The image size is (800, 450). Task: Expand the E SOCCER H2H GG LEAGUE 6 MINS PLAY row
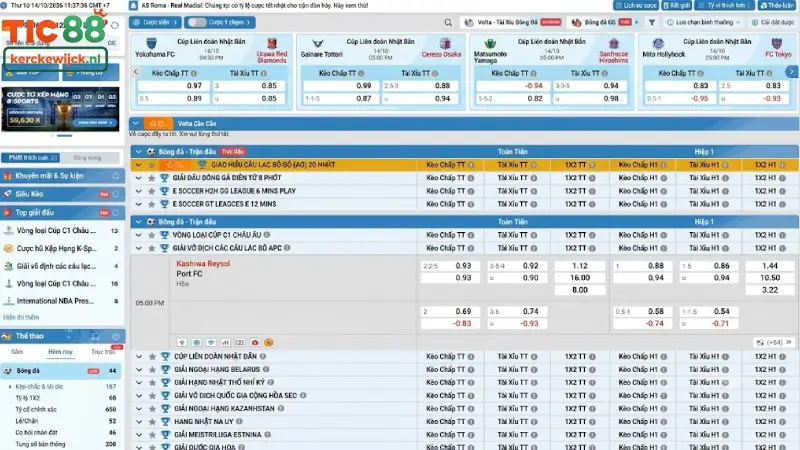point(138,191)
